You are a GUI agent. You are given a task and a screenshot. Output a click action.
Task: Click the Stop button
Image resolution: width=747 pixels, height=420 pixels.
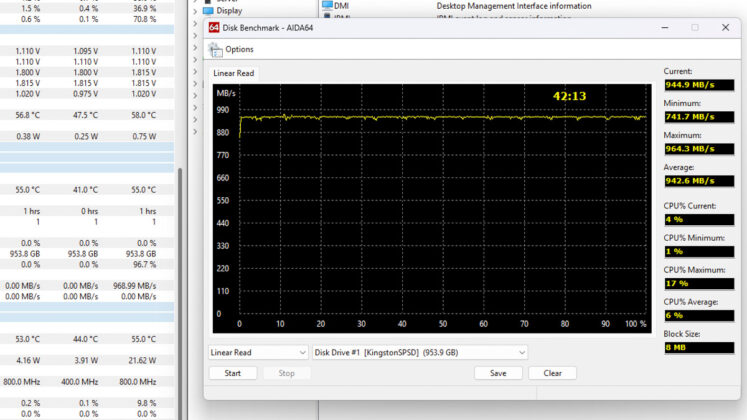pyautogui.click(x=286, y=373)
